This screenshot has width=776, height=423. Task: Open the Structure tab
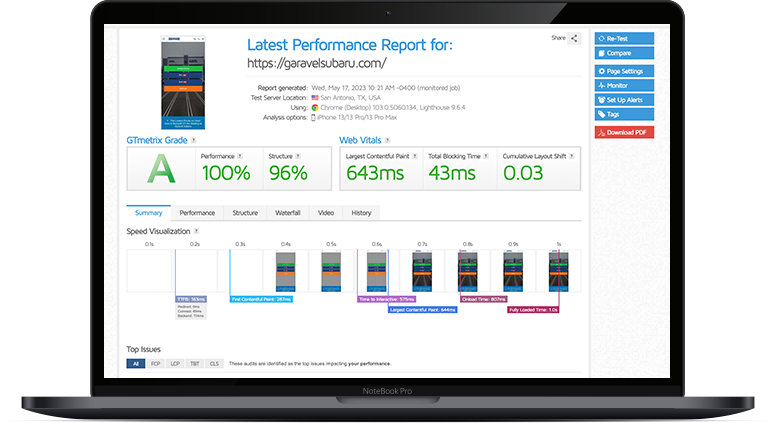click(245, 213)
